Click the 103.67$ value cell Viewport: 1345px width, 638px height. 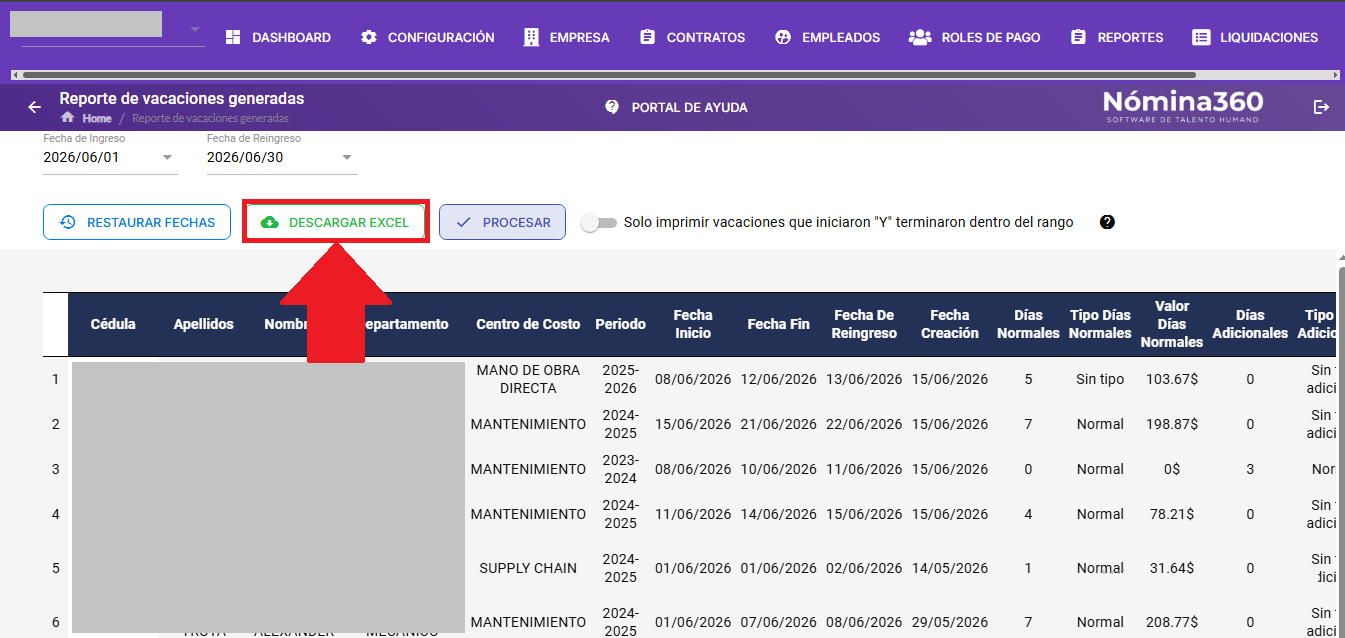pos(1170,379)
